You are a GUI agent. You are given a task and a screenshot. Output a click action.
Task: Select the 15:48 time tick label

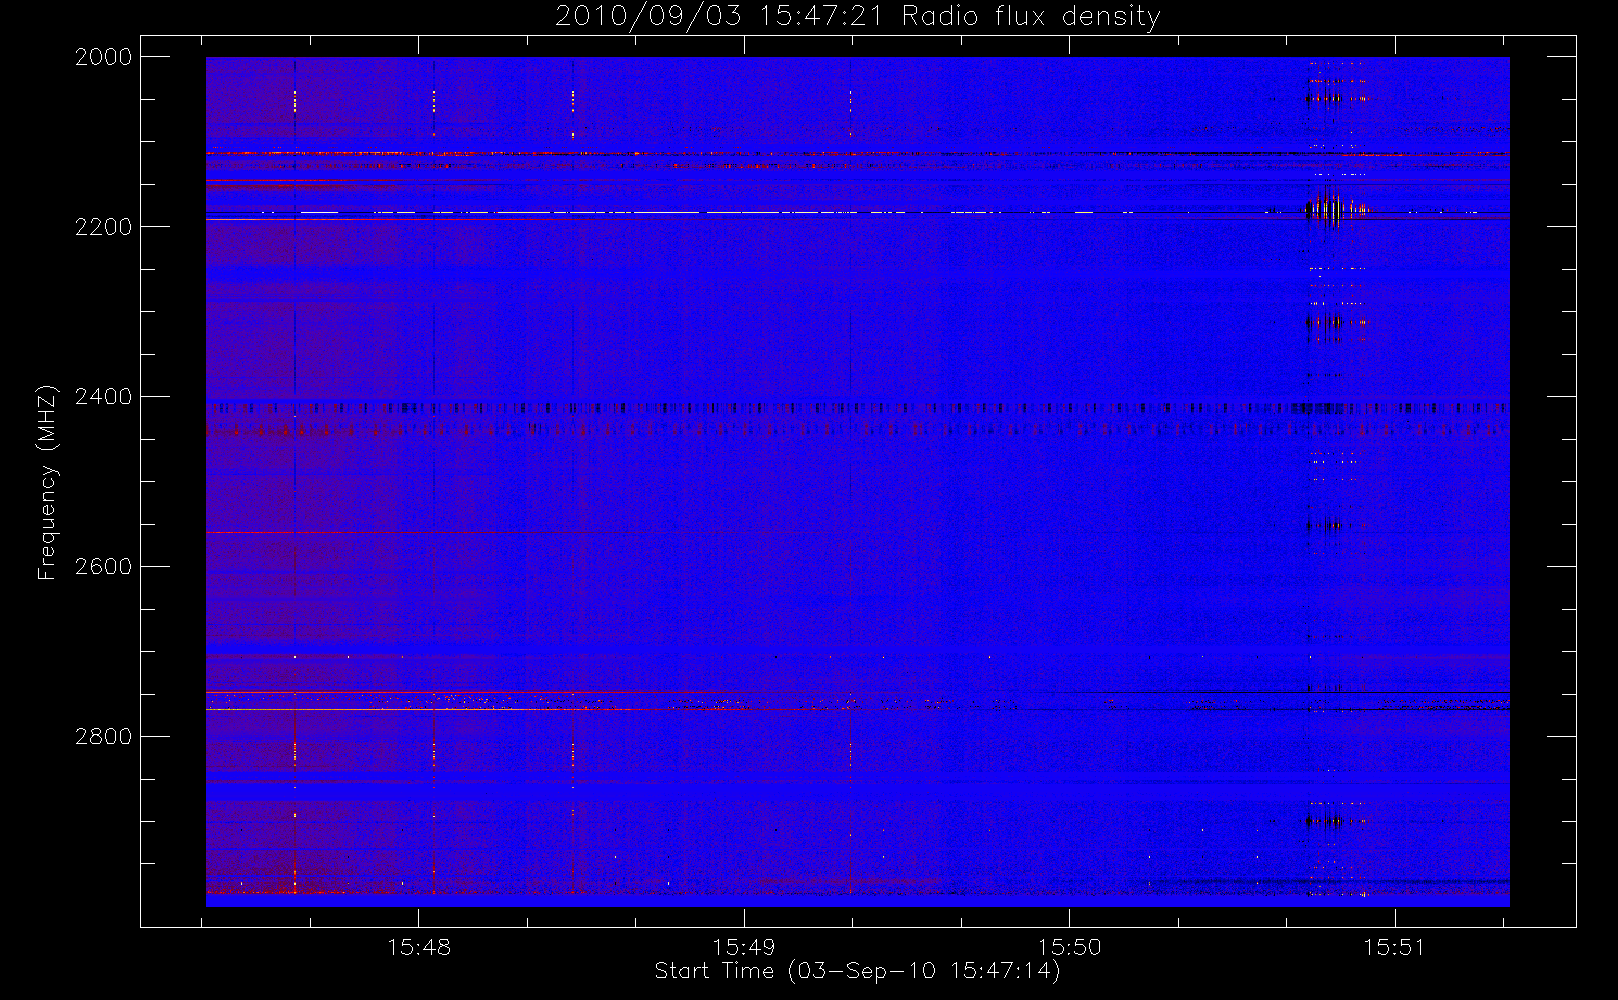pyautogui.click(x=418, y=947)
